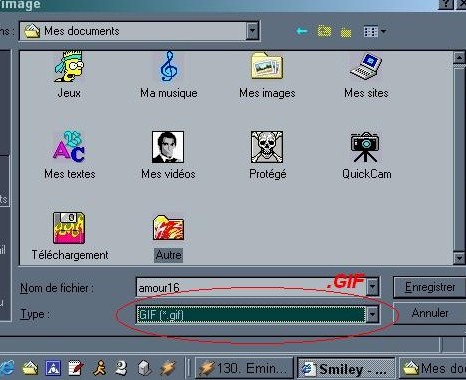This screenshot has width=466, height=380.
Task: Click the Enregistrer button
Action: click(x=429, y=287)
